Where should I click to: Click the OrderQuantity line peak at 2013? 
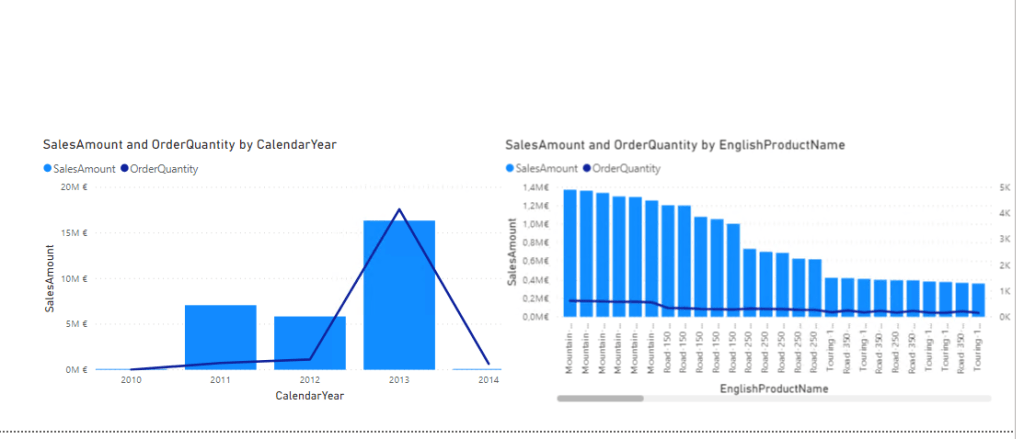coord(399,210)
